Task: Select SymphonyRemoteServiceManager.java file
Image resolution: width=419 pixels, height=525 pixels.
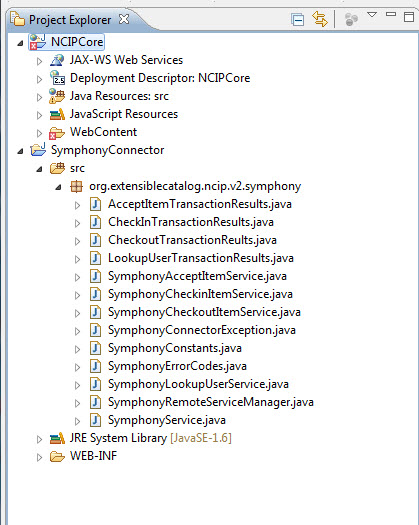Action: click(211, 402)
